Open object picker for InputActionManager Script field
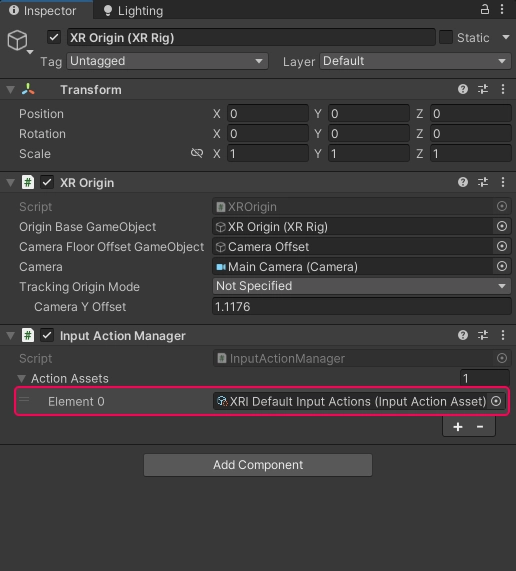Viewport: 516px width, 571px height. (x=502, y=358)
